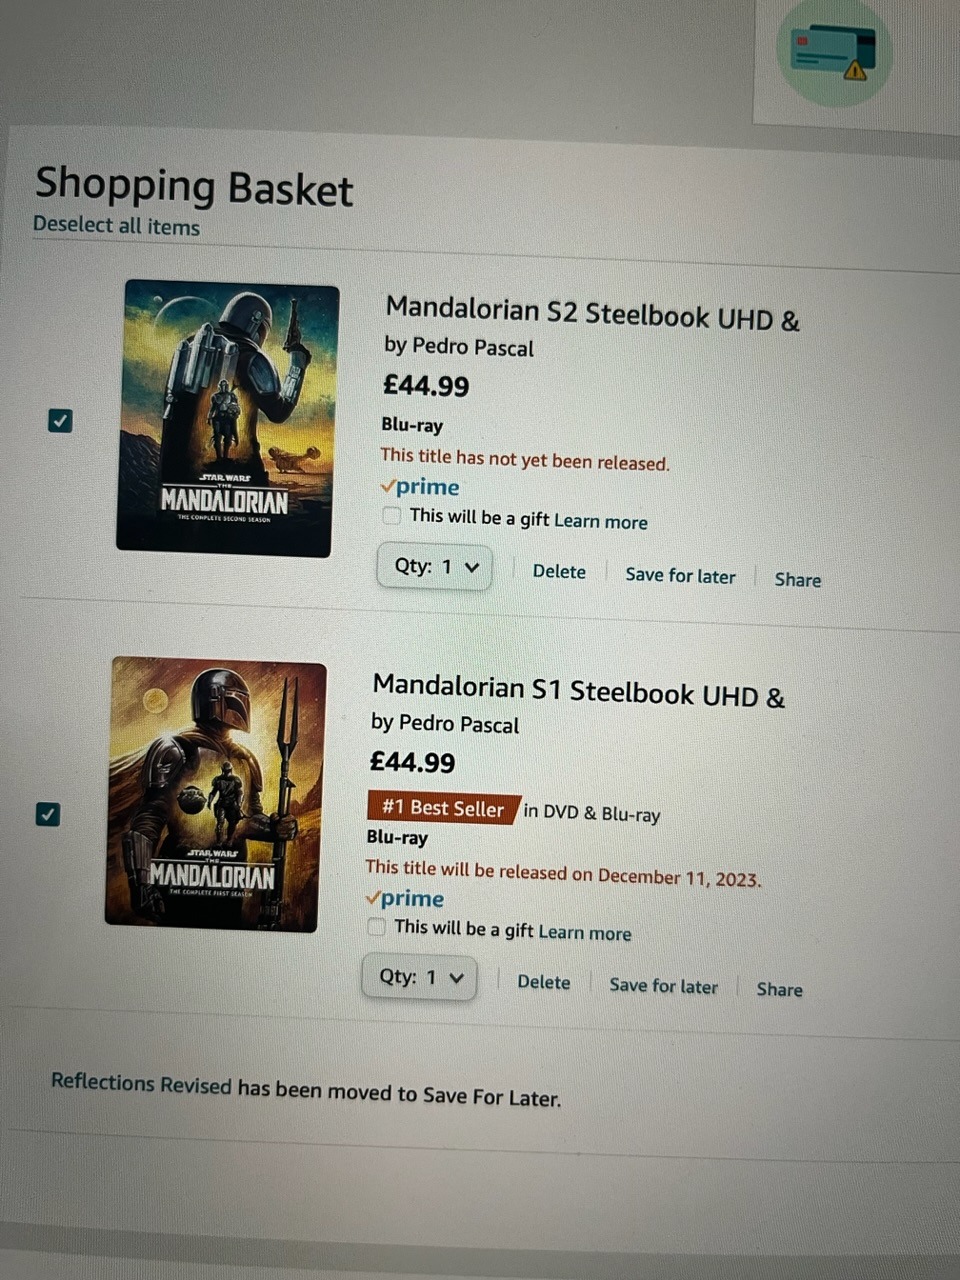This screenshot has width=960, height=1280.
Task: Share the Mandalorian S2 Steelbook item
Action: click(x=797, y=579)
